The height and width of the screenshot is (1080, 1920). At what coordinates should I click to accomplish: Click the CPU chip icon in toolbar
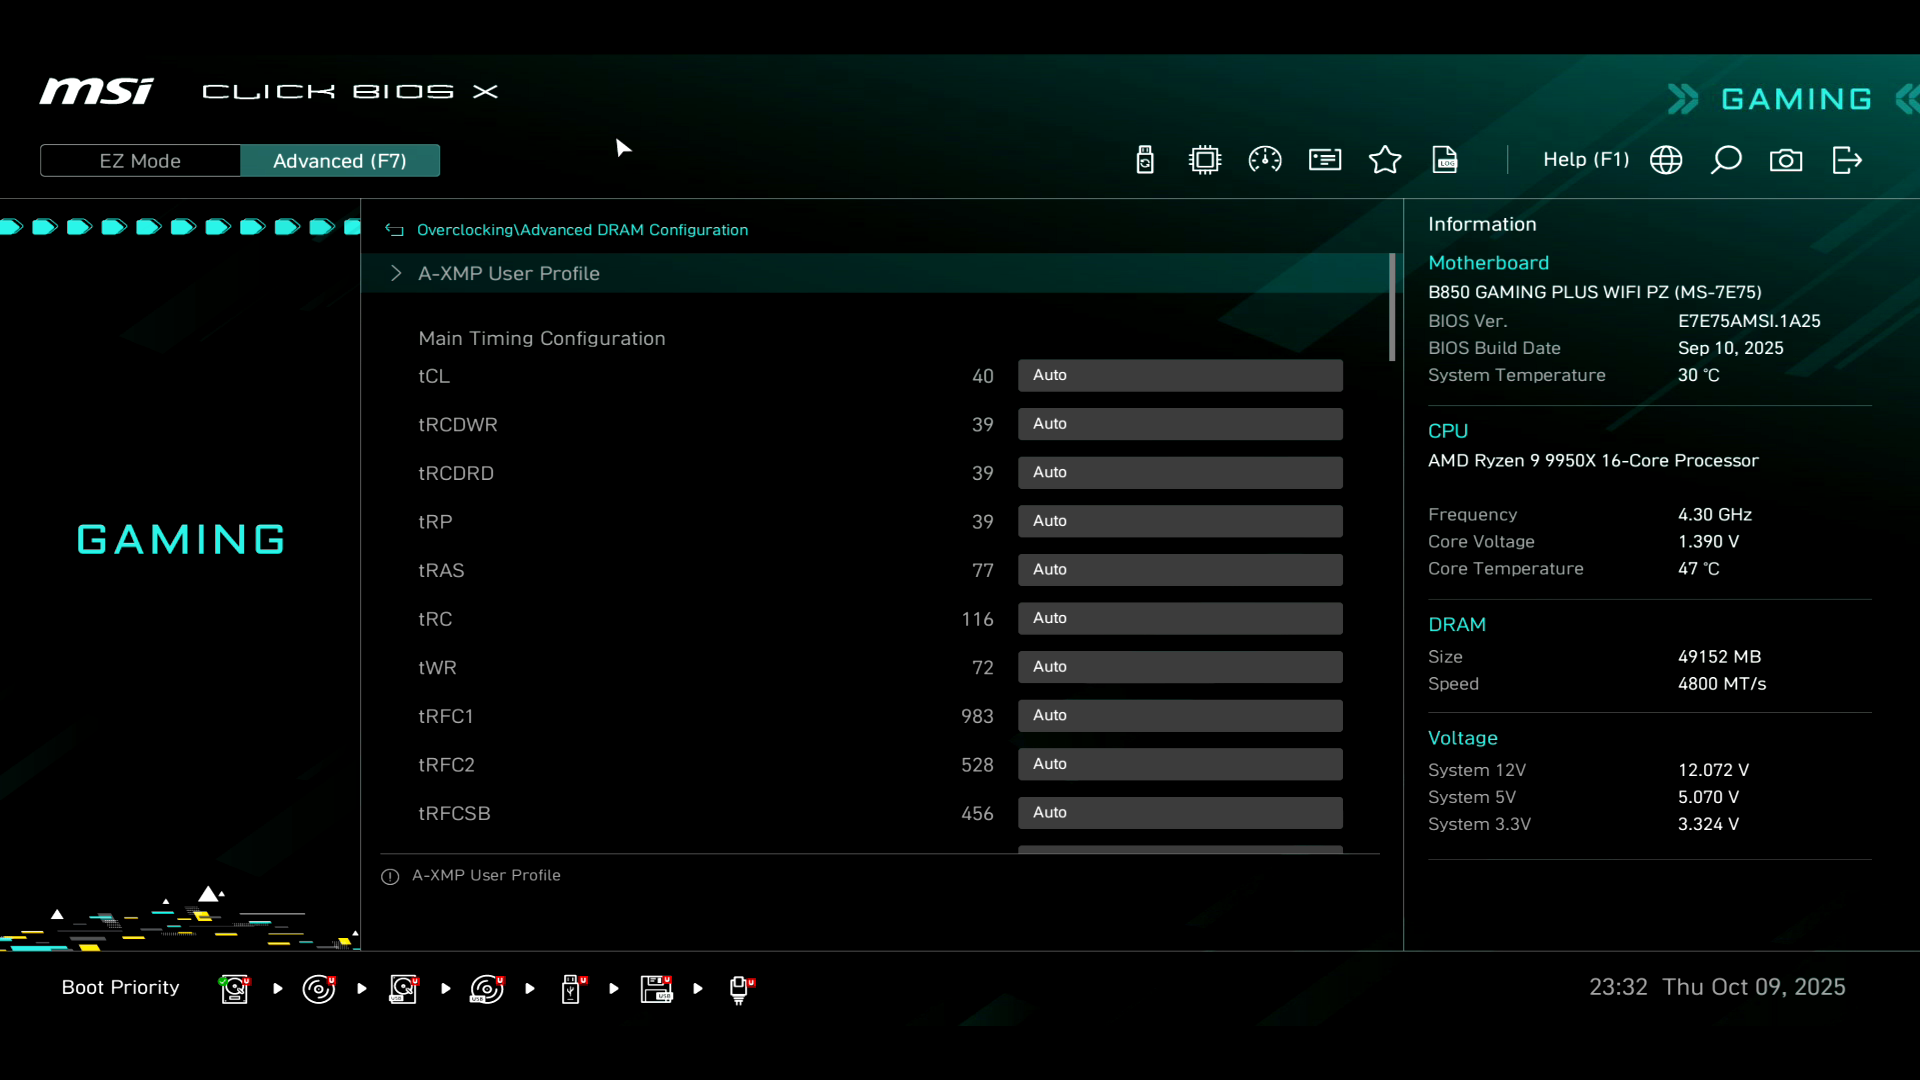(1205, 160)
